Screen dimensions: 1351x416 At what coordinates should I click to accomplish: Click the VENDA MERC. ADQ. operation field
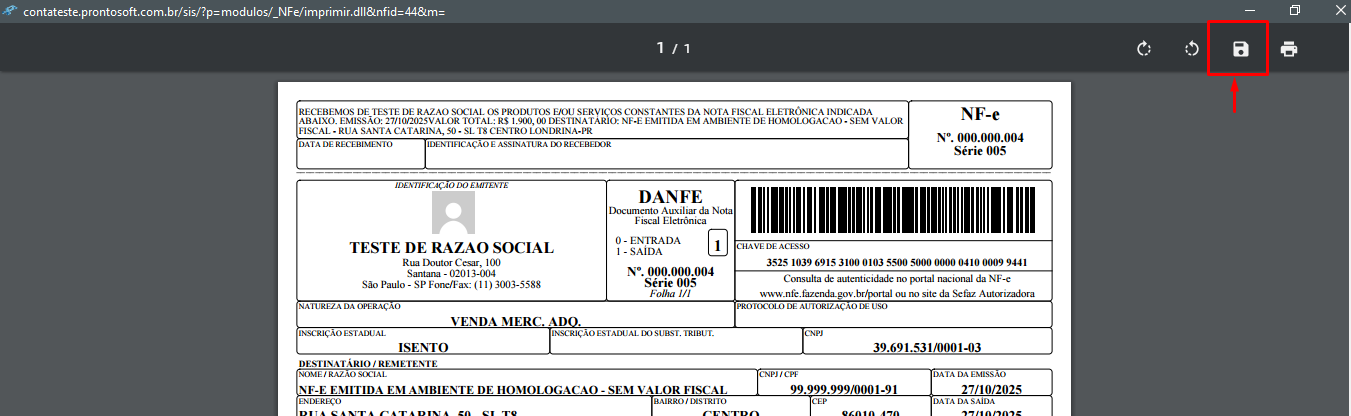point(516,321)
